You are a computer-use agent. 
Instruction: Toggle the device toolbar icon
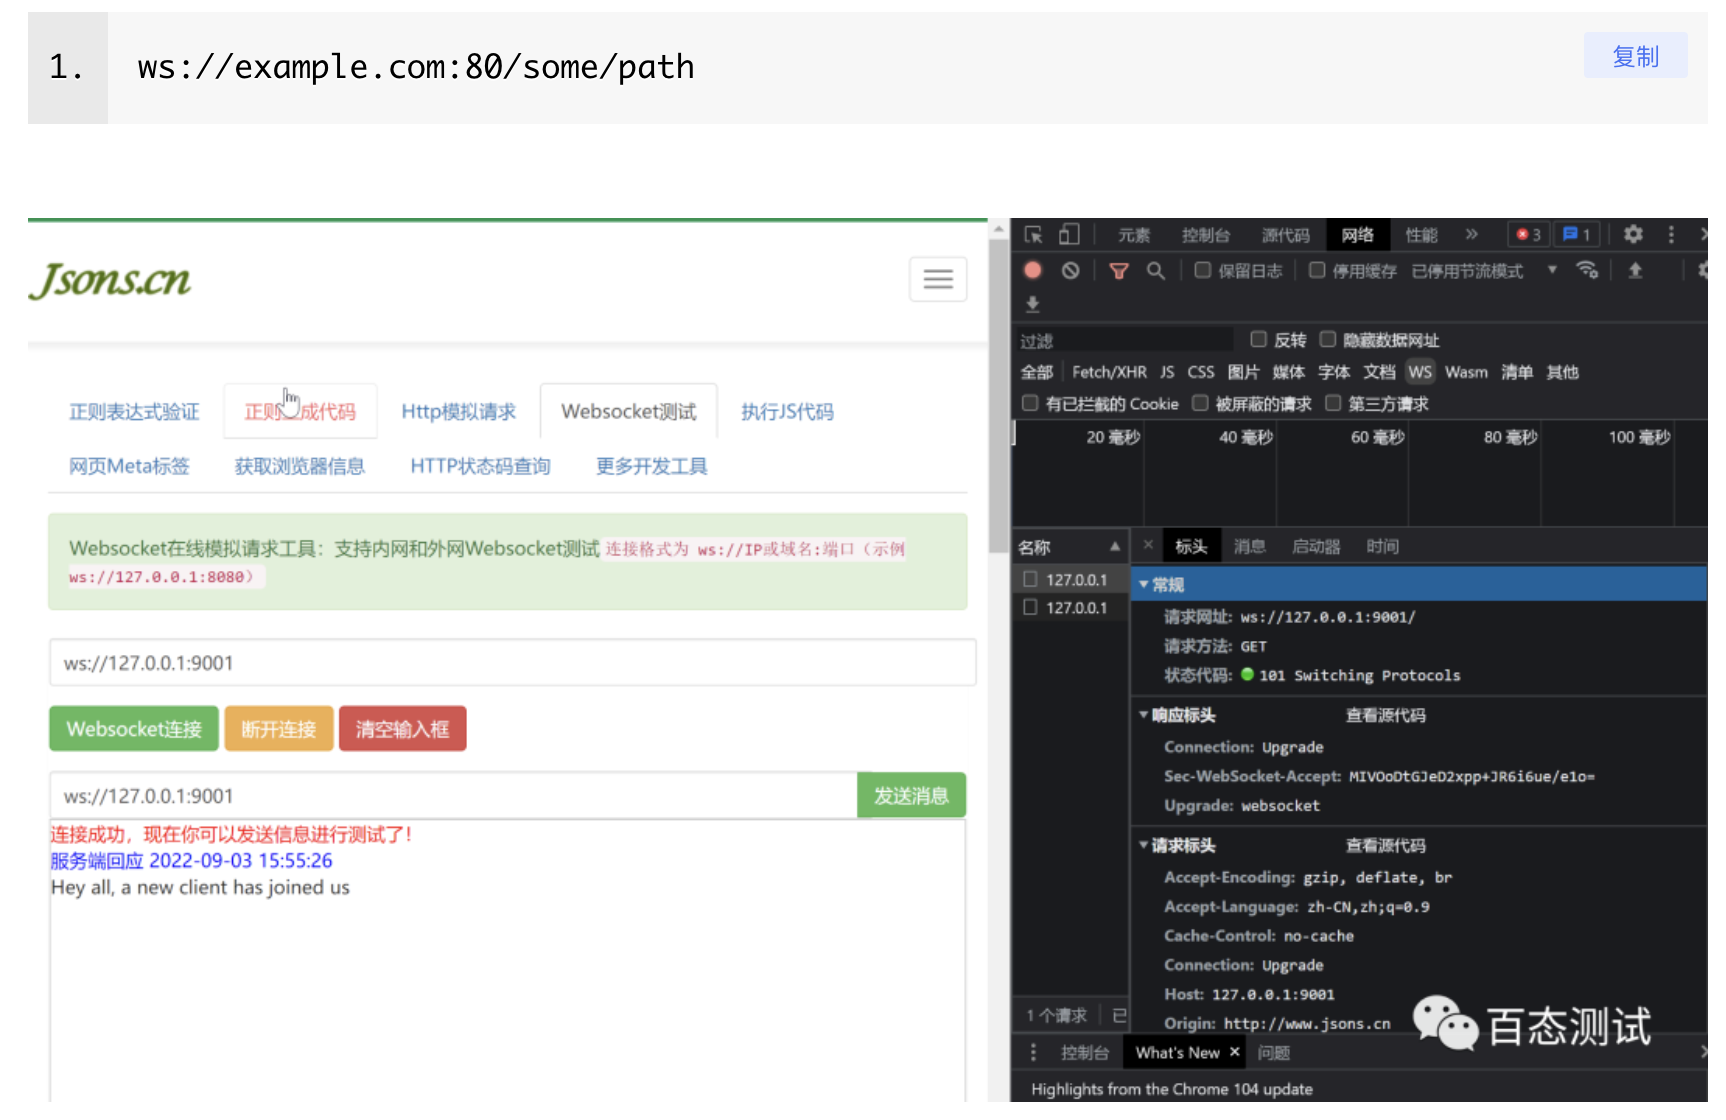(x=1070, y=235)
